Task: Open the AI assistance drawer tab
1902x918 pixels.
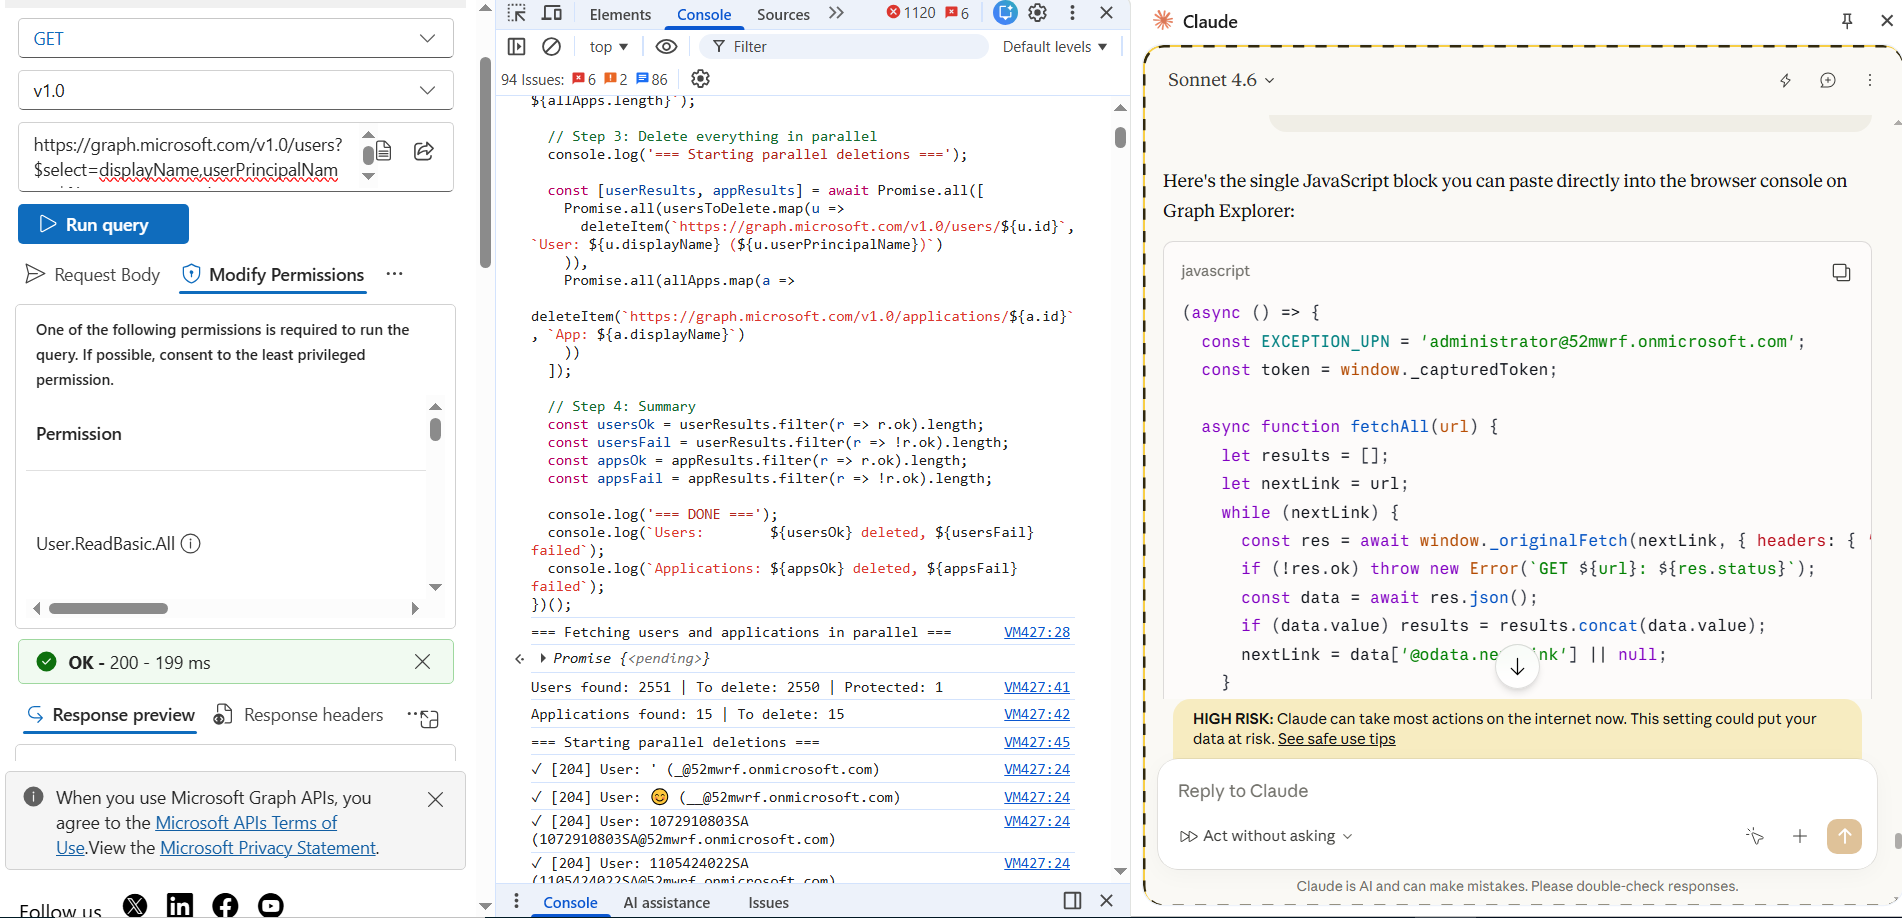Action: (x=667, y=902)
